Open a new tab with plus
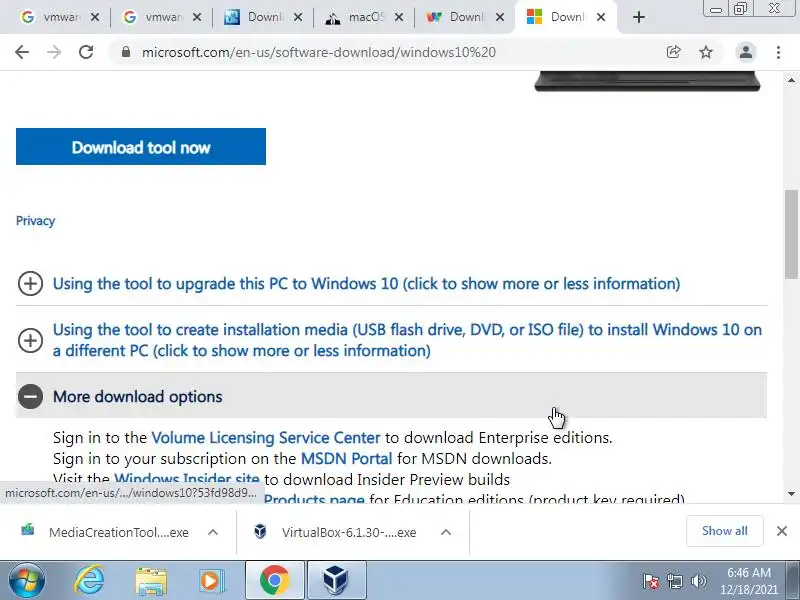Image resolution: width=800 pixels, height=600 pixels. [x=638, y=17]
